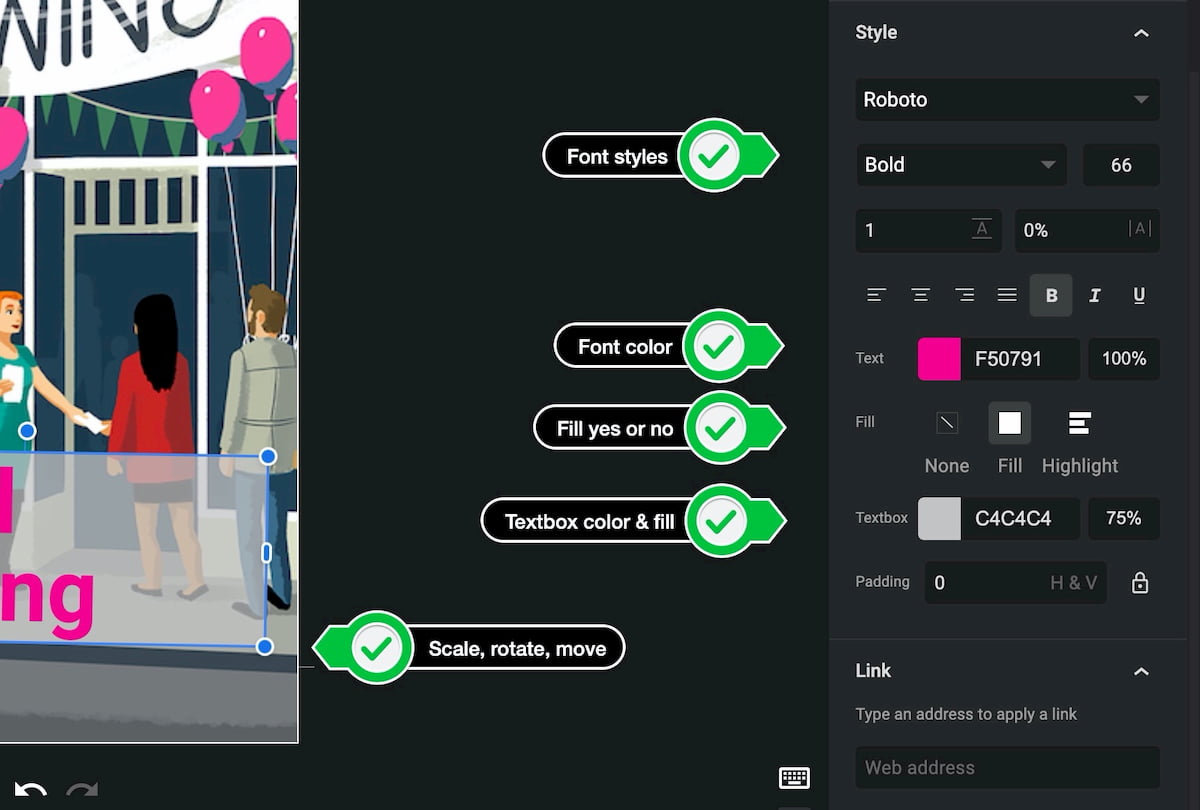Toggle italic formatting
Screen dimensions: 1200x810
coord(1095,296)
